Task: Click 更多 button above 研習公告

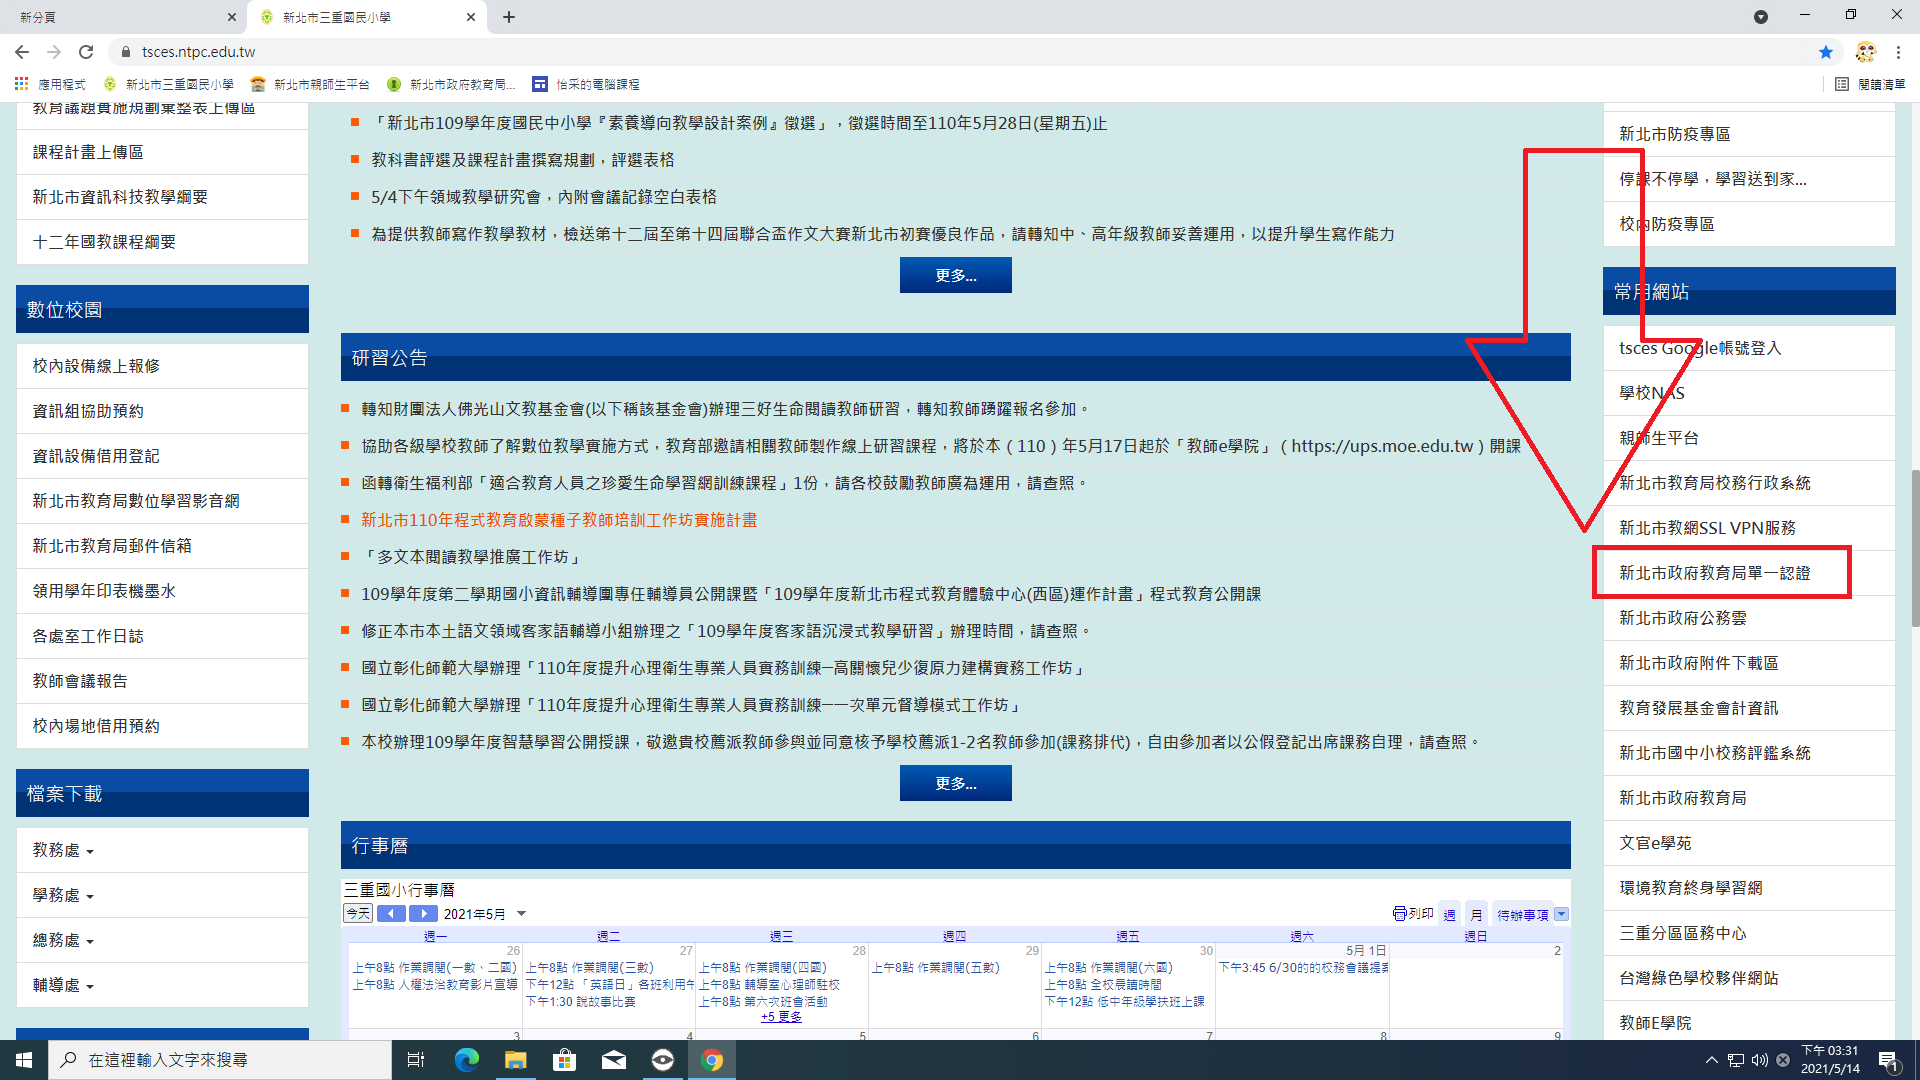Action: point(955,275)
